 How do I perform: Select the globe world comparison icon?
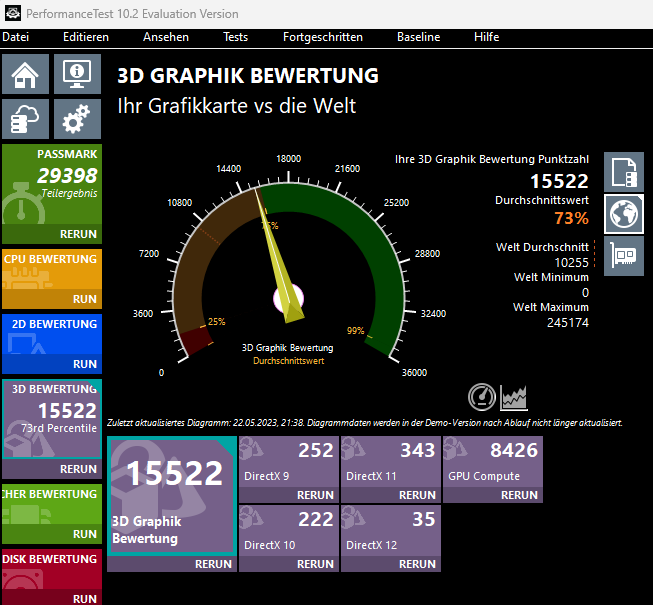pos(624,214)
